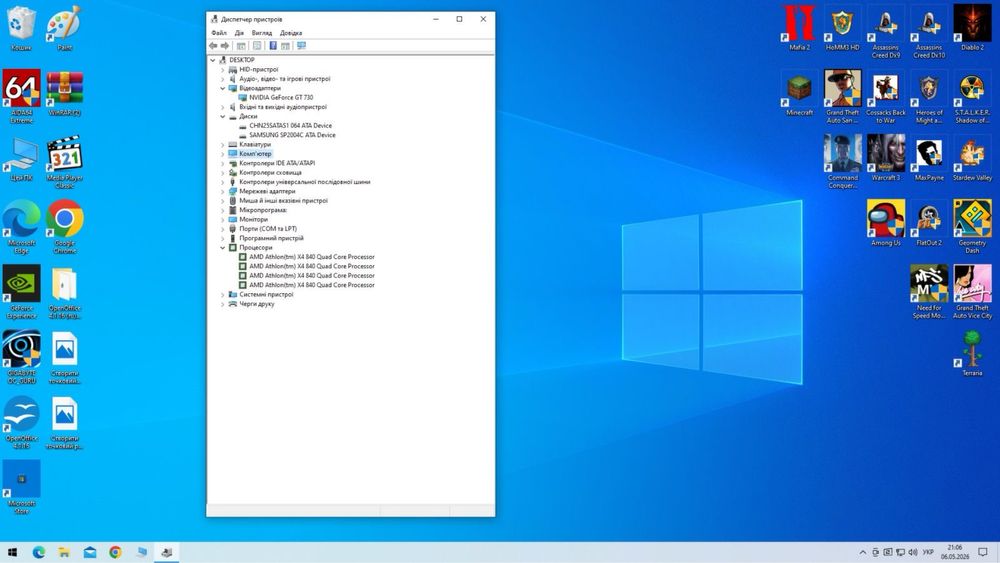Open Grand Theft Auto San Andreas shortcut
Image resolution: width=1000 pixels, height=563 pixels.
[842, 97]
